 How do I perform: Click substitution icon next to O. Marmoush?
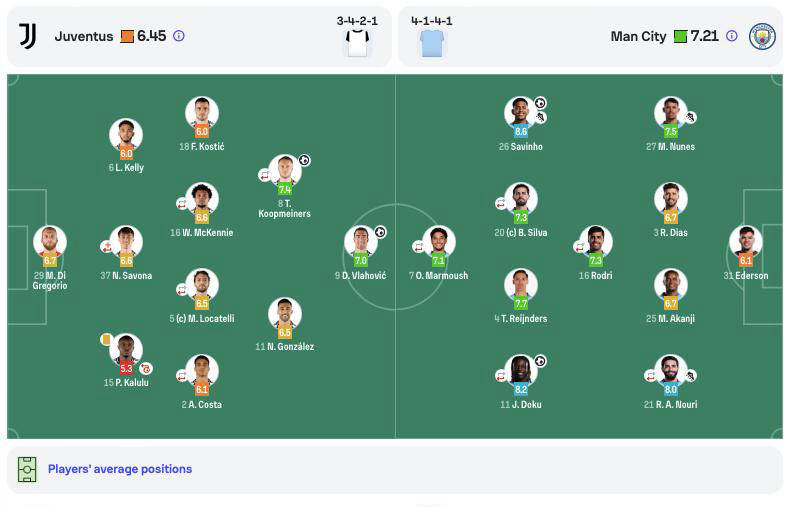point(418,246)
